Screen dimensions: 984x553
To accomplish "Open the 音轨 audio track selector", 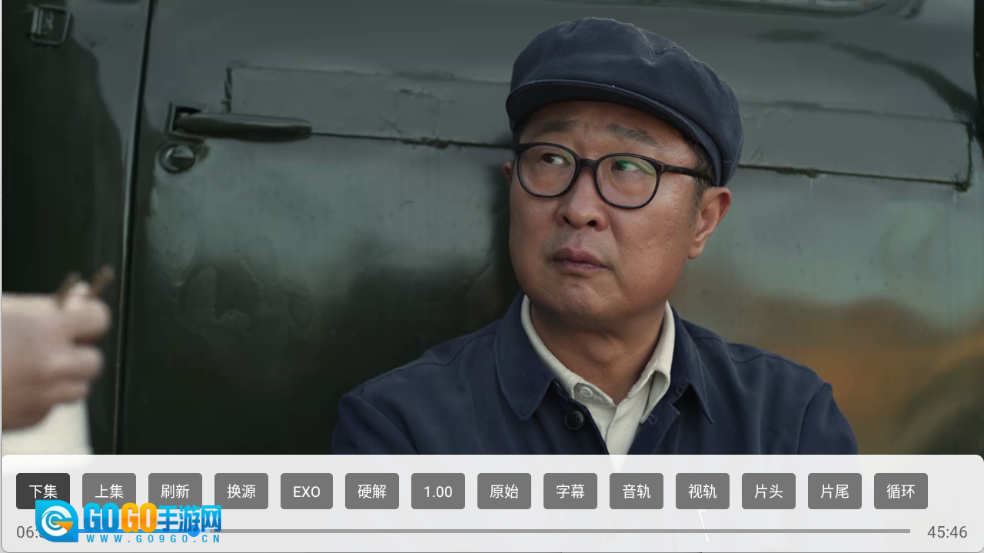I will tap(636, 491).
